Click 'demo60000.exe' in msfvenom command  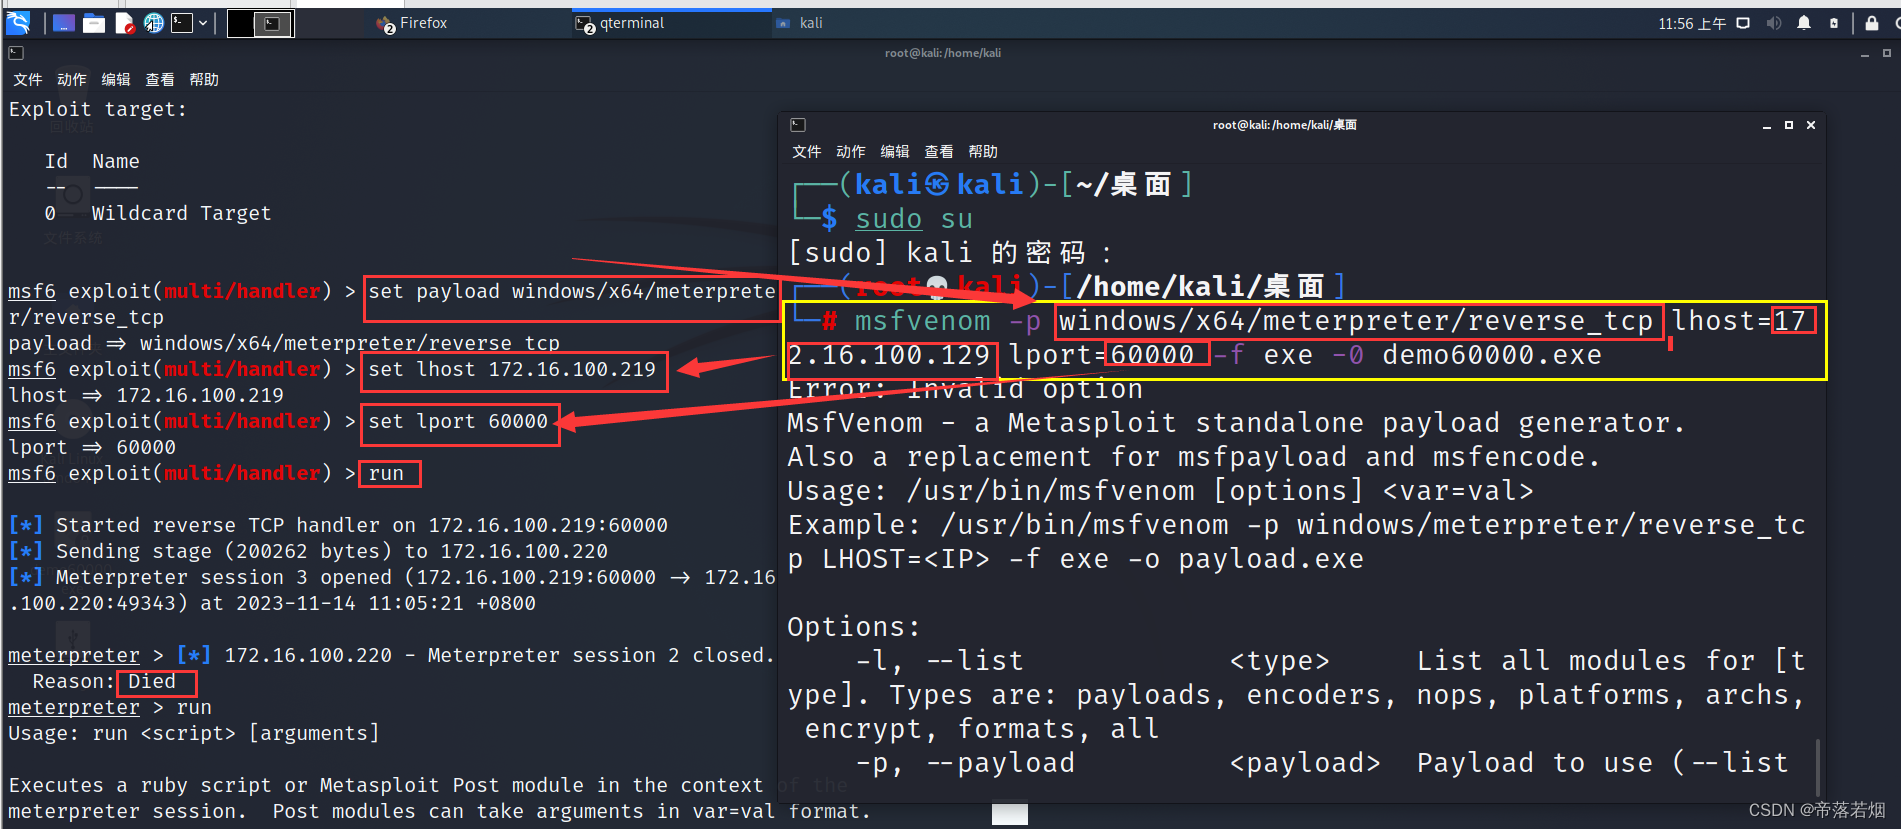click(1492, 355)
